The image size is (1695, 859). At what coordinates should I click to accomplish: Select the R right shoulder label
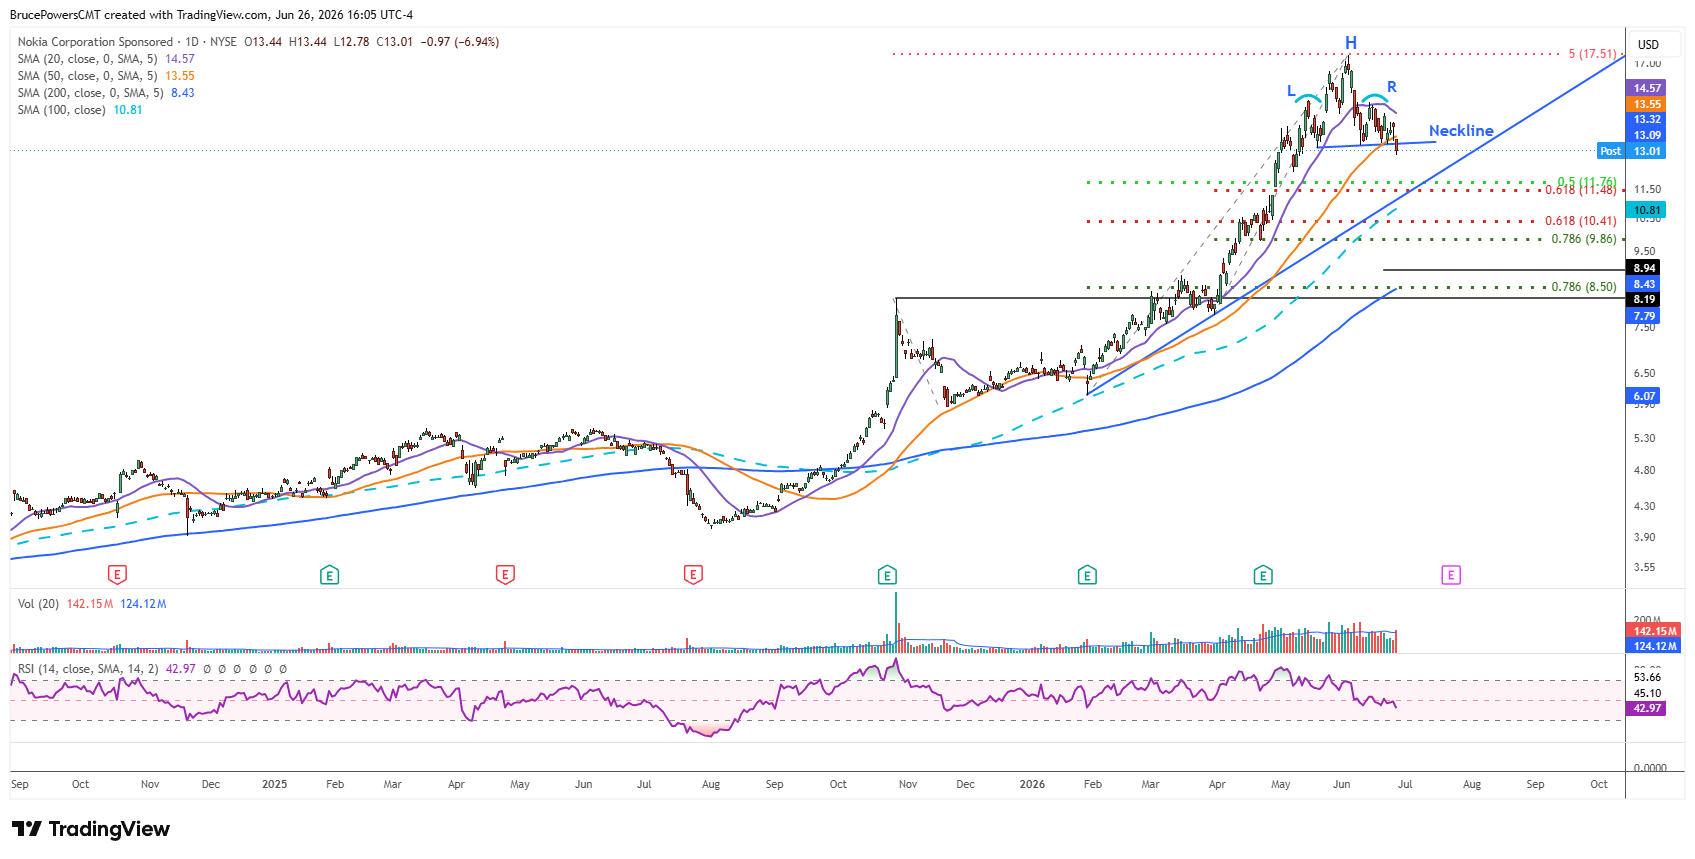[1391, 87]
